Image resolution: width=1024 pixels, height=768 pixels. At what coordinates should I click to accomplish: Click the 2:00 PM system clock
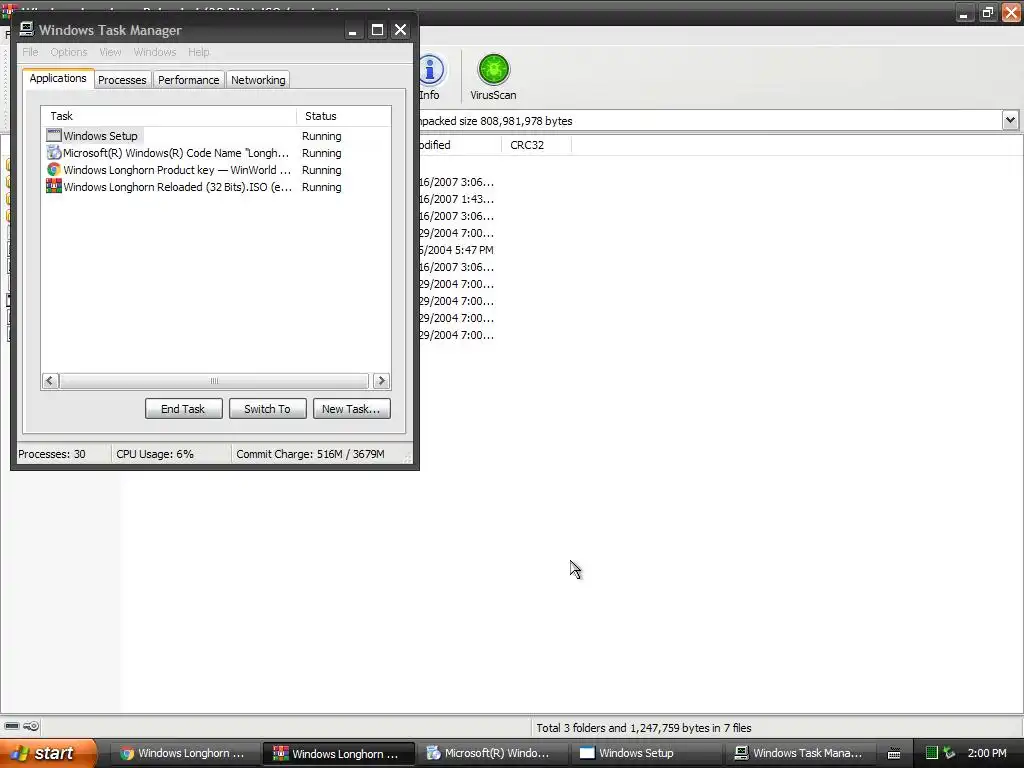click(x=987, y=753)
